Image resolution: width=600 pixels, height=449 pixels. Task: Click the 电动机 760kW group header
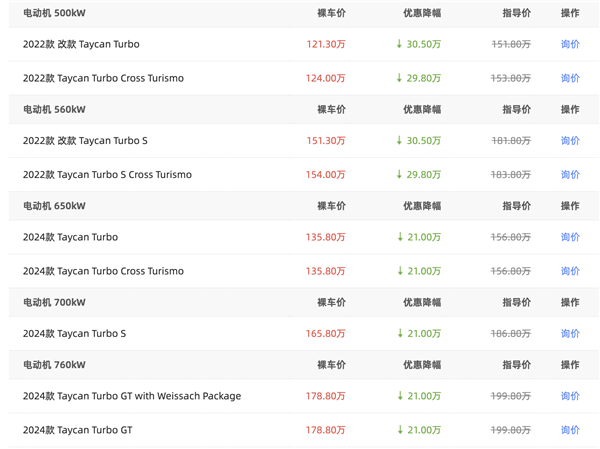coord(54,365)
